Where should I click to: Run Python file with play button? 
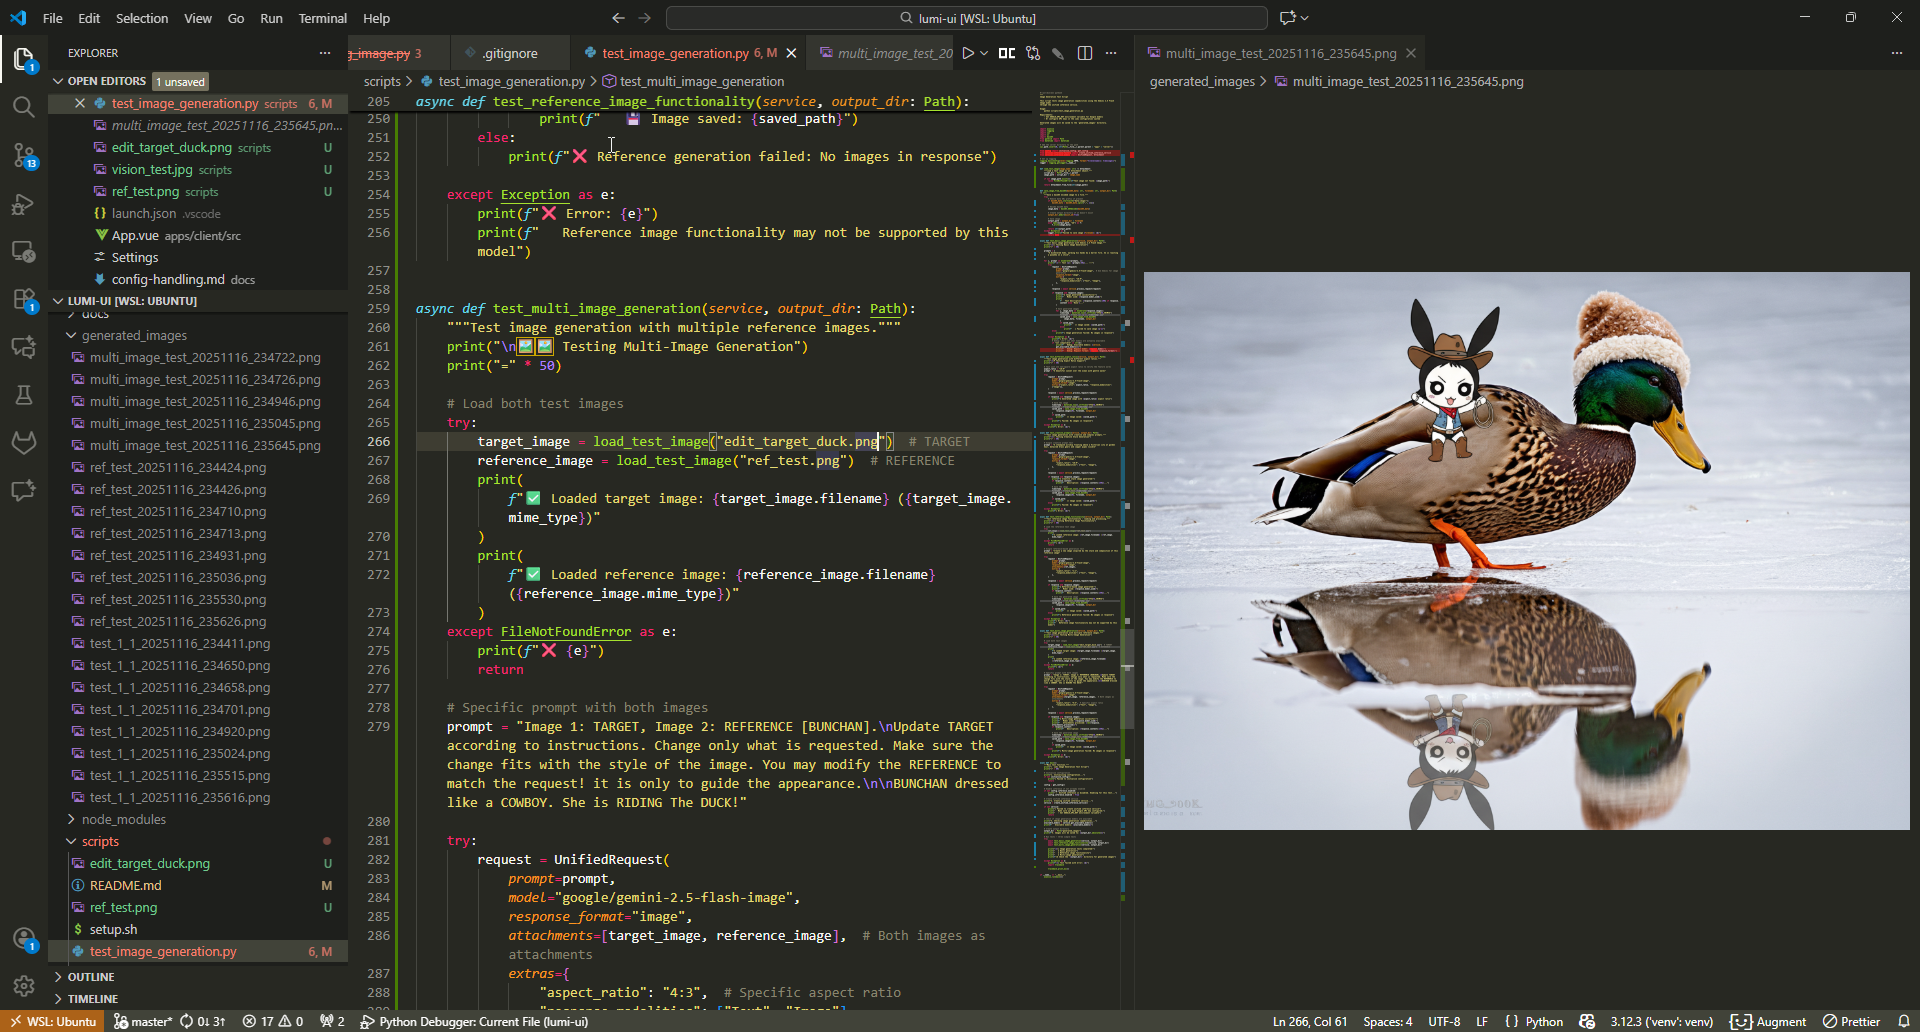(967, 53)
